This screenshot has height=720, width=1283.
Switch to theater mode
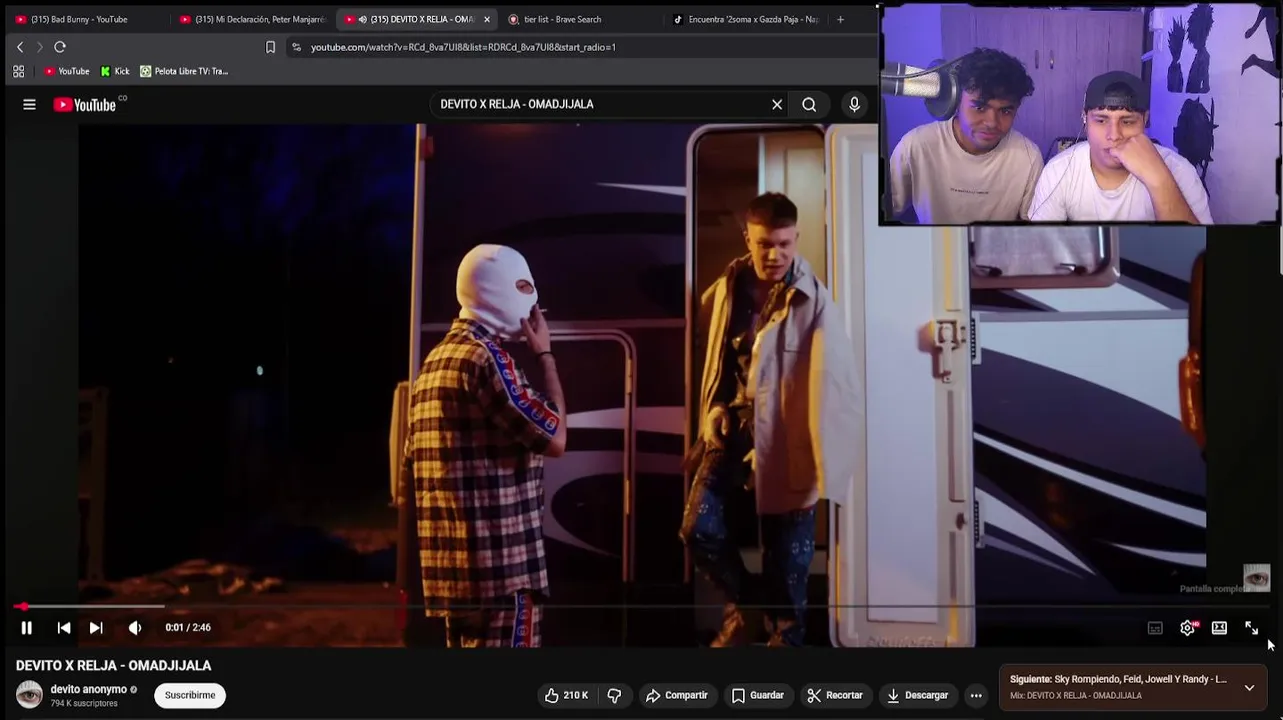point(1219,628)
